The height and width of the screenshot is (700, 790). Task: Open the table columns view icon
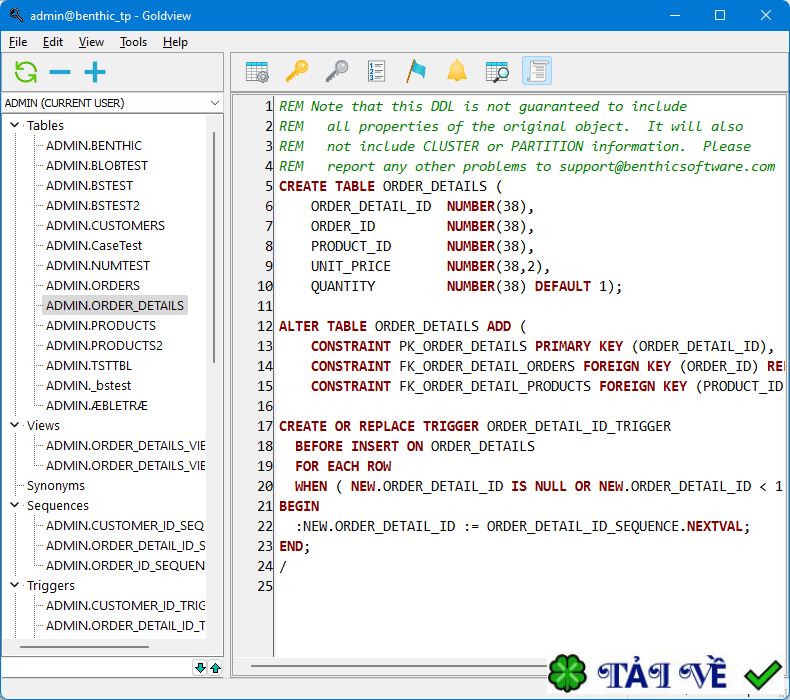point(257,71)
